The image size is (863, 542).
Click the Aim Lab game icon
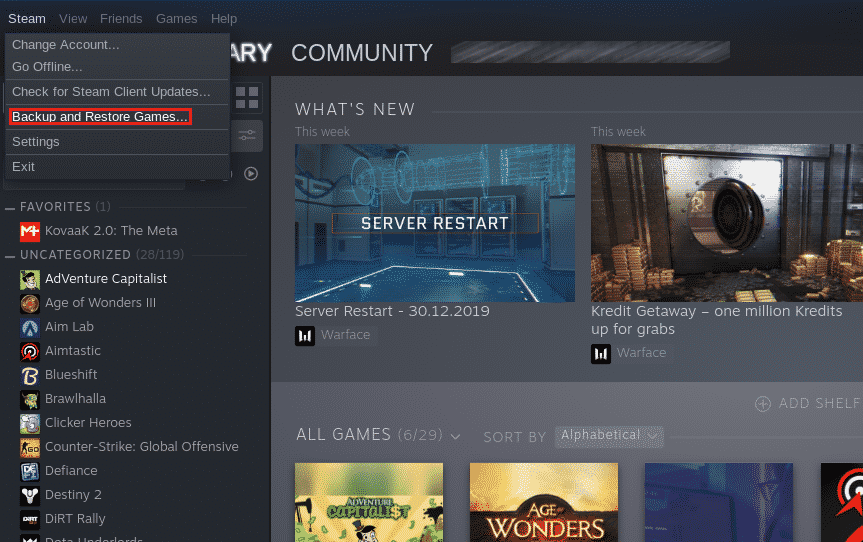click(x=30, y=328)
